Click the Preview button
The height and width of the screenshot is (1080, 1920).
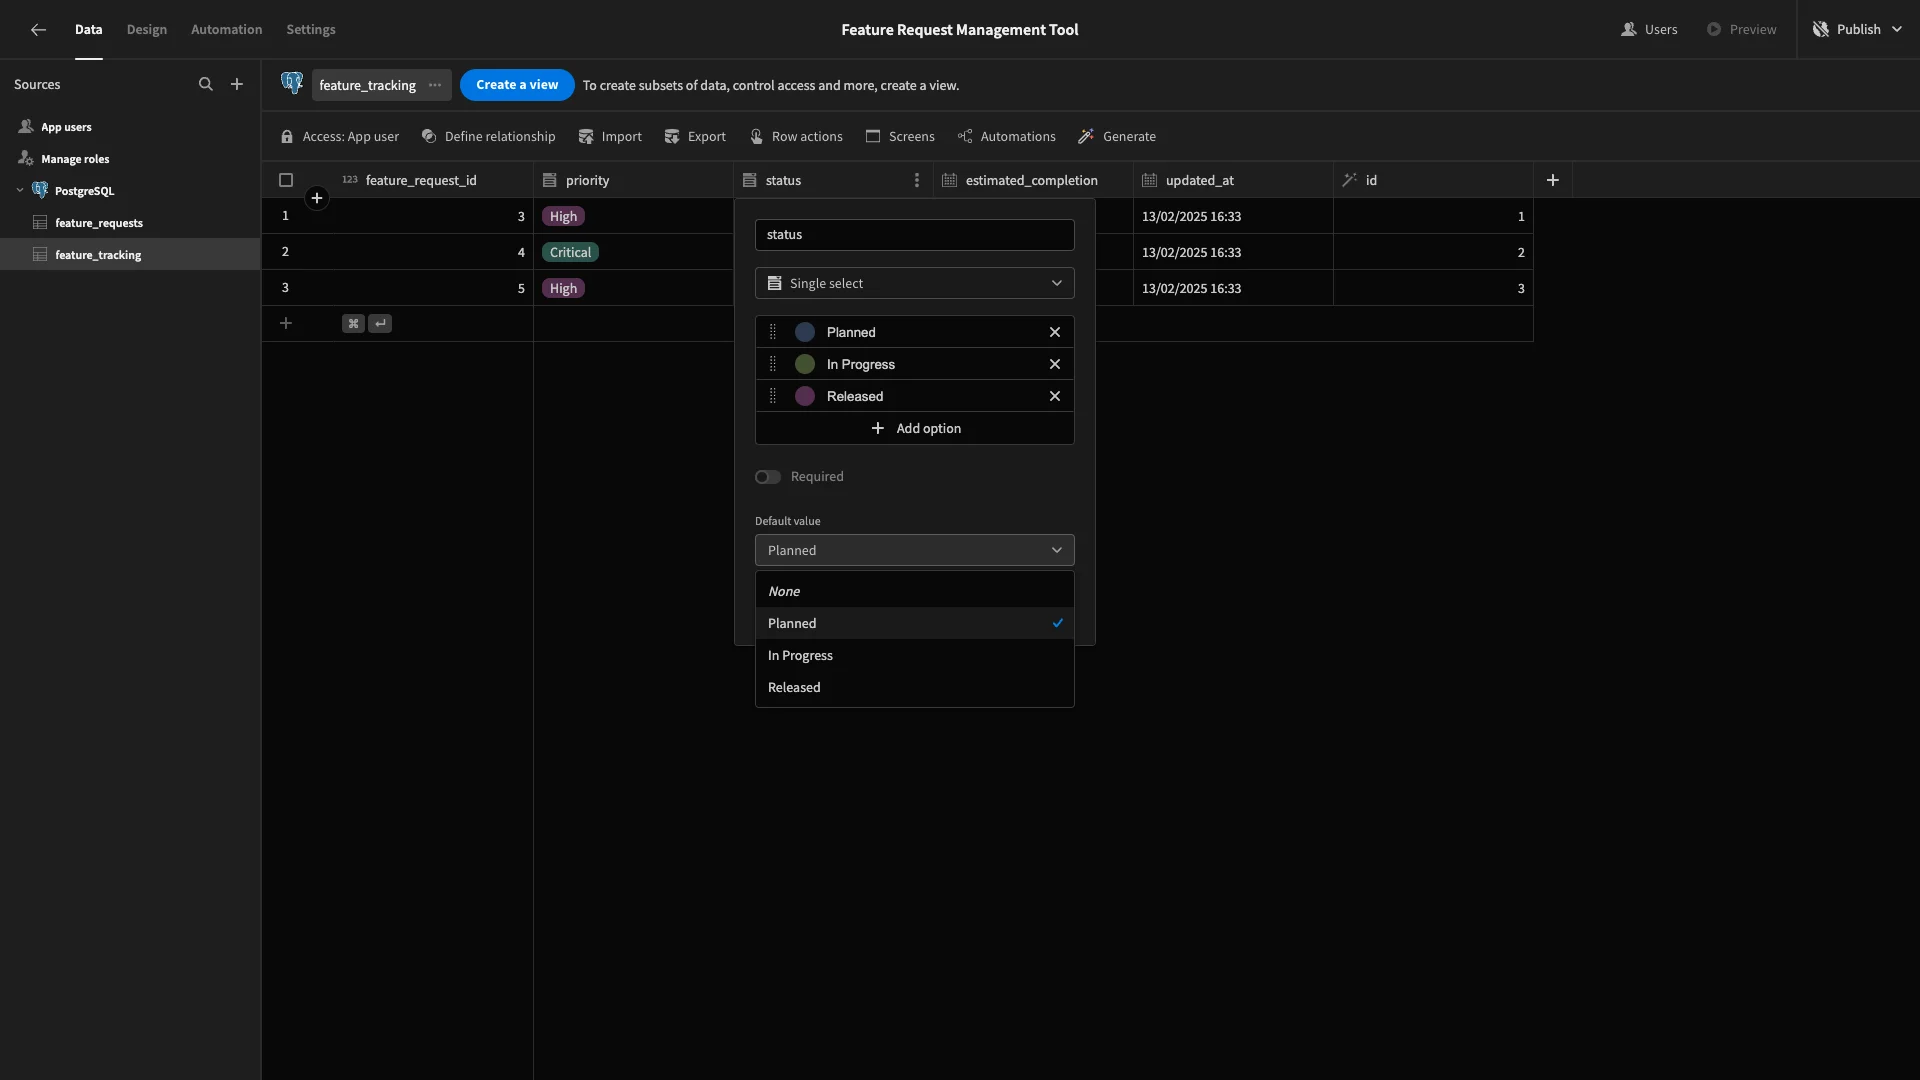click(x=1741, y=30)
